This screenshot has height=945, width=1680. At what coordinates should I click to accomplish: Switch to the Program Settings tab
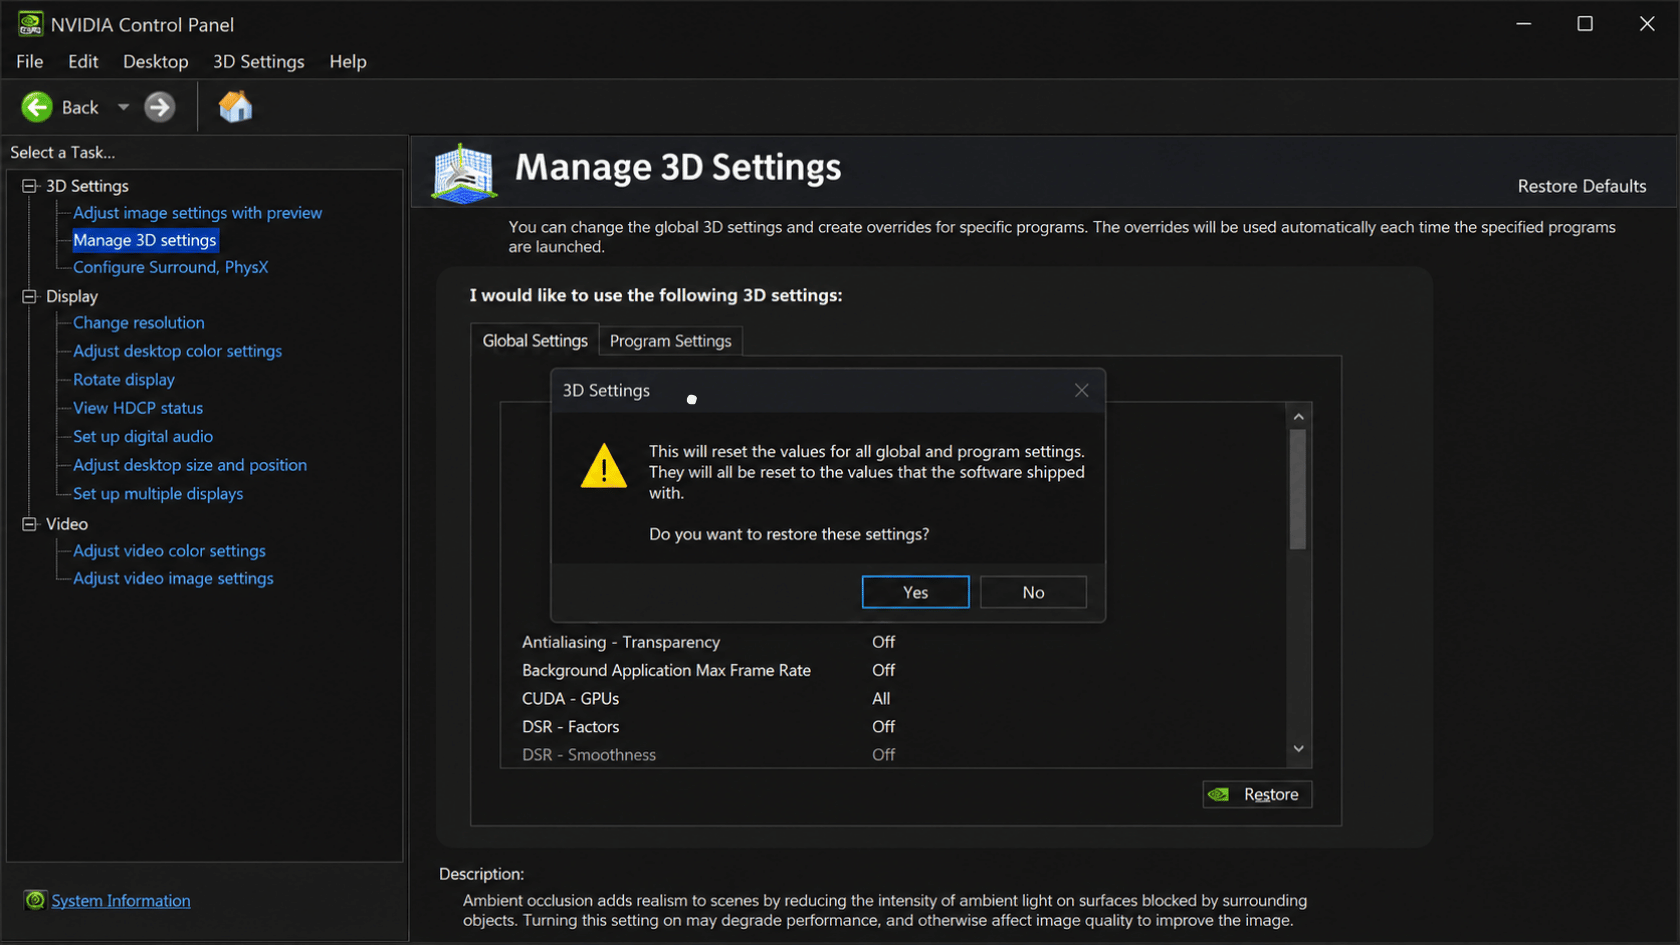pos(671,341)
